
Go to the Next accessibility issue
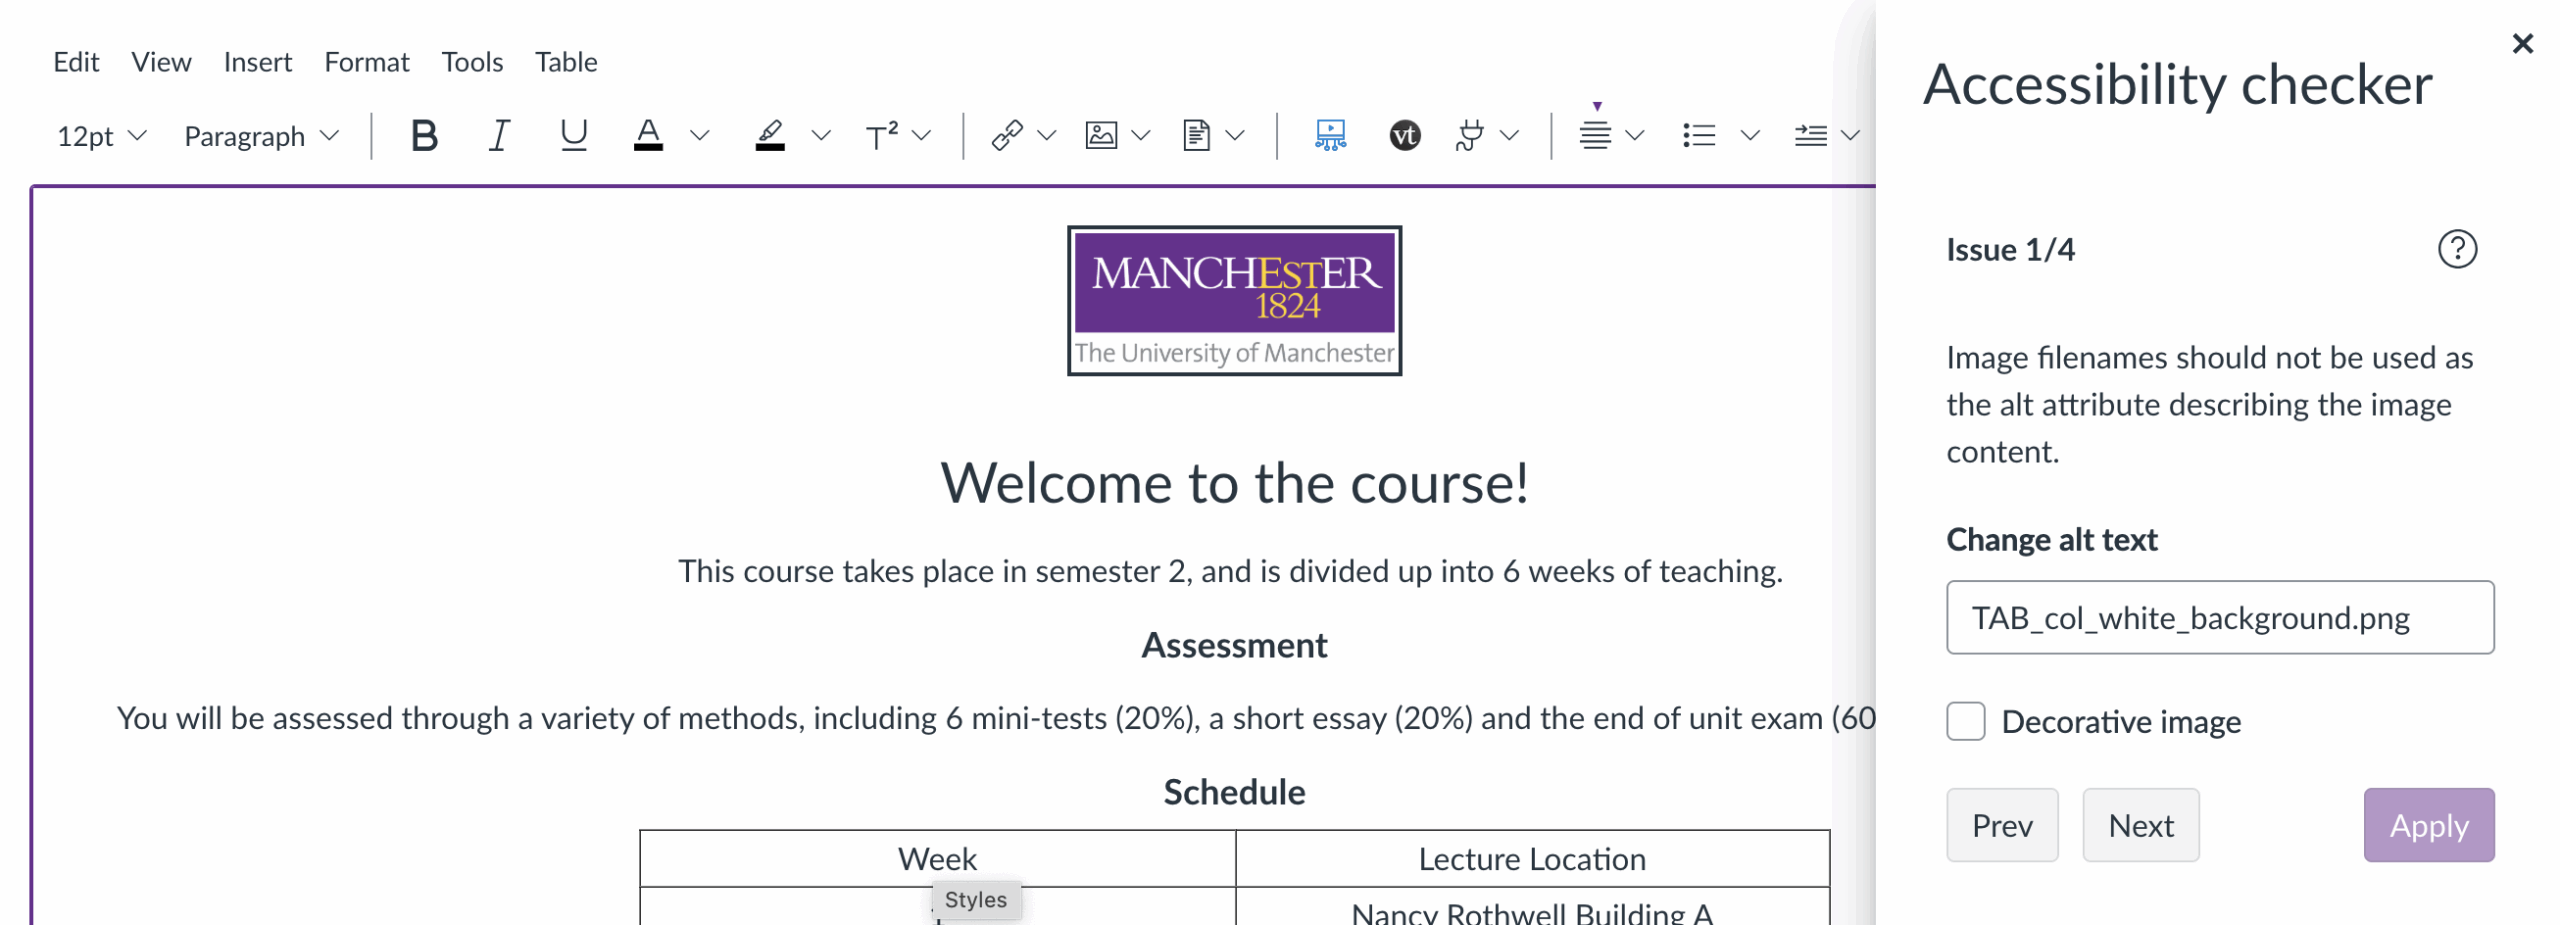[x=2140, y=825]
